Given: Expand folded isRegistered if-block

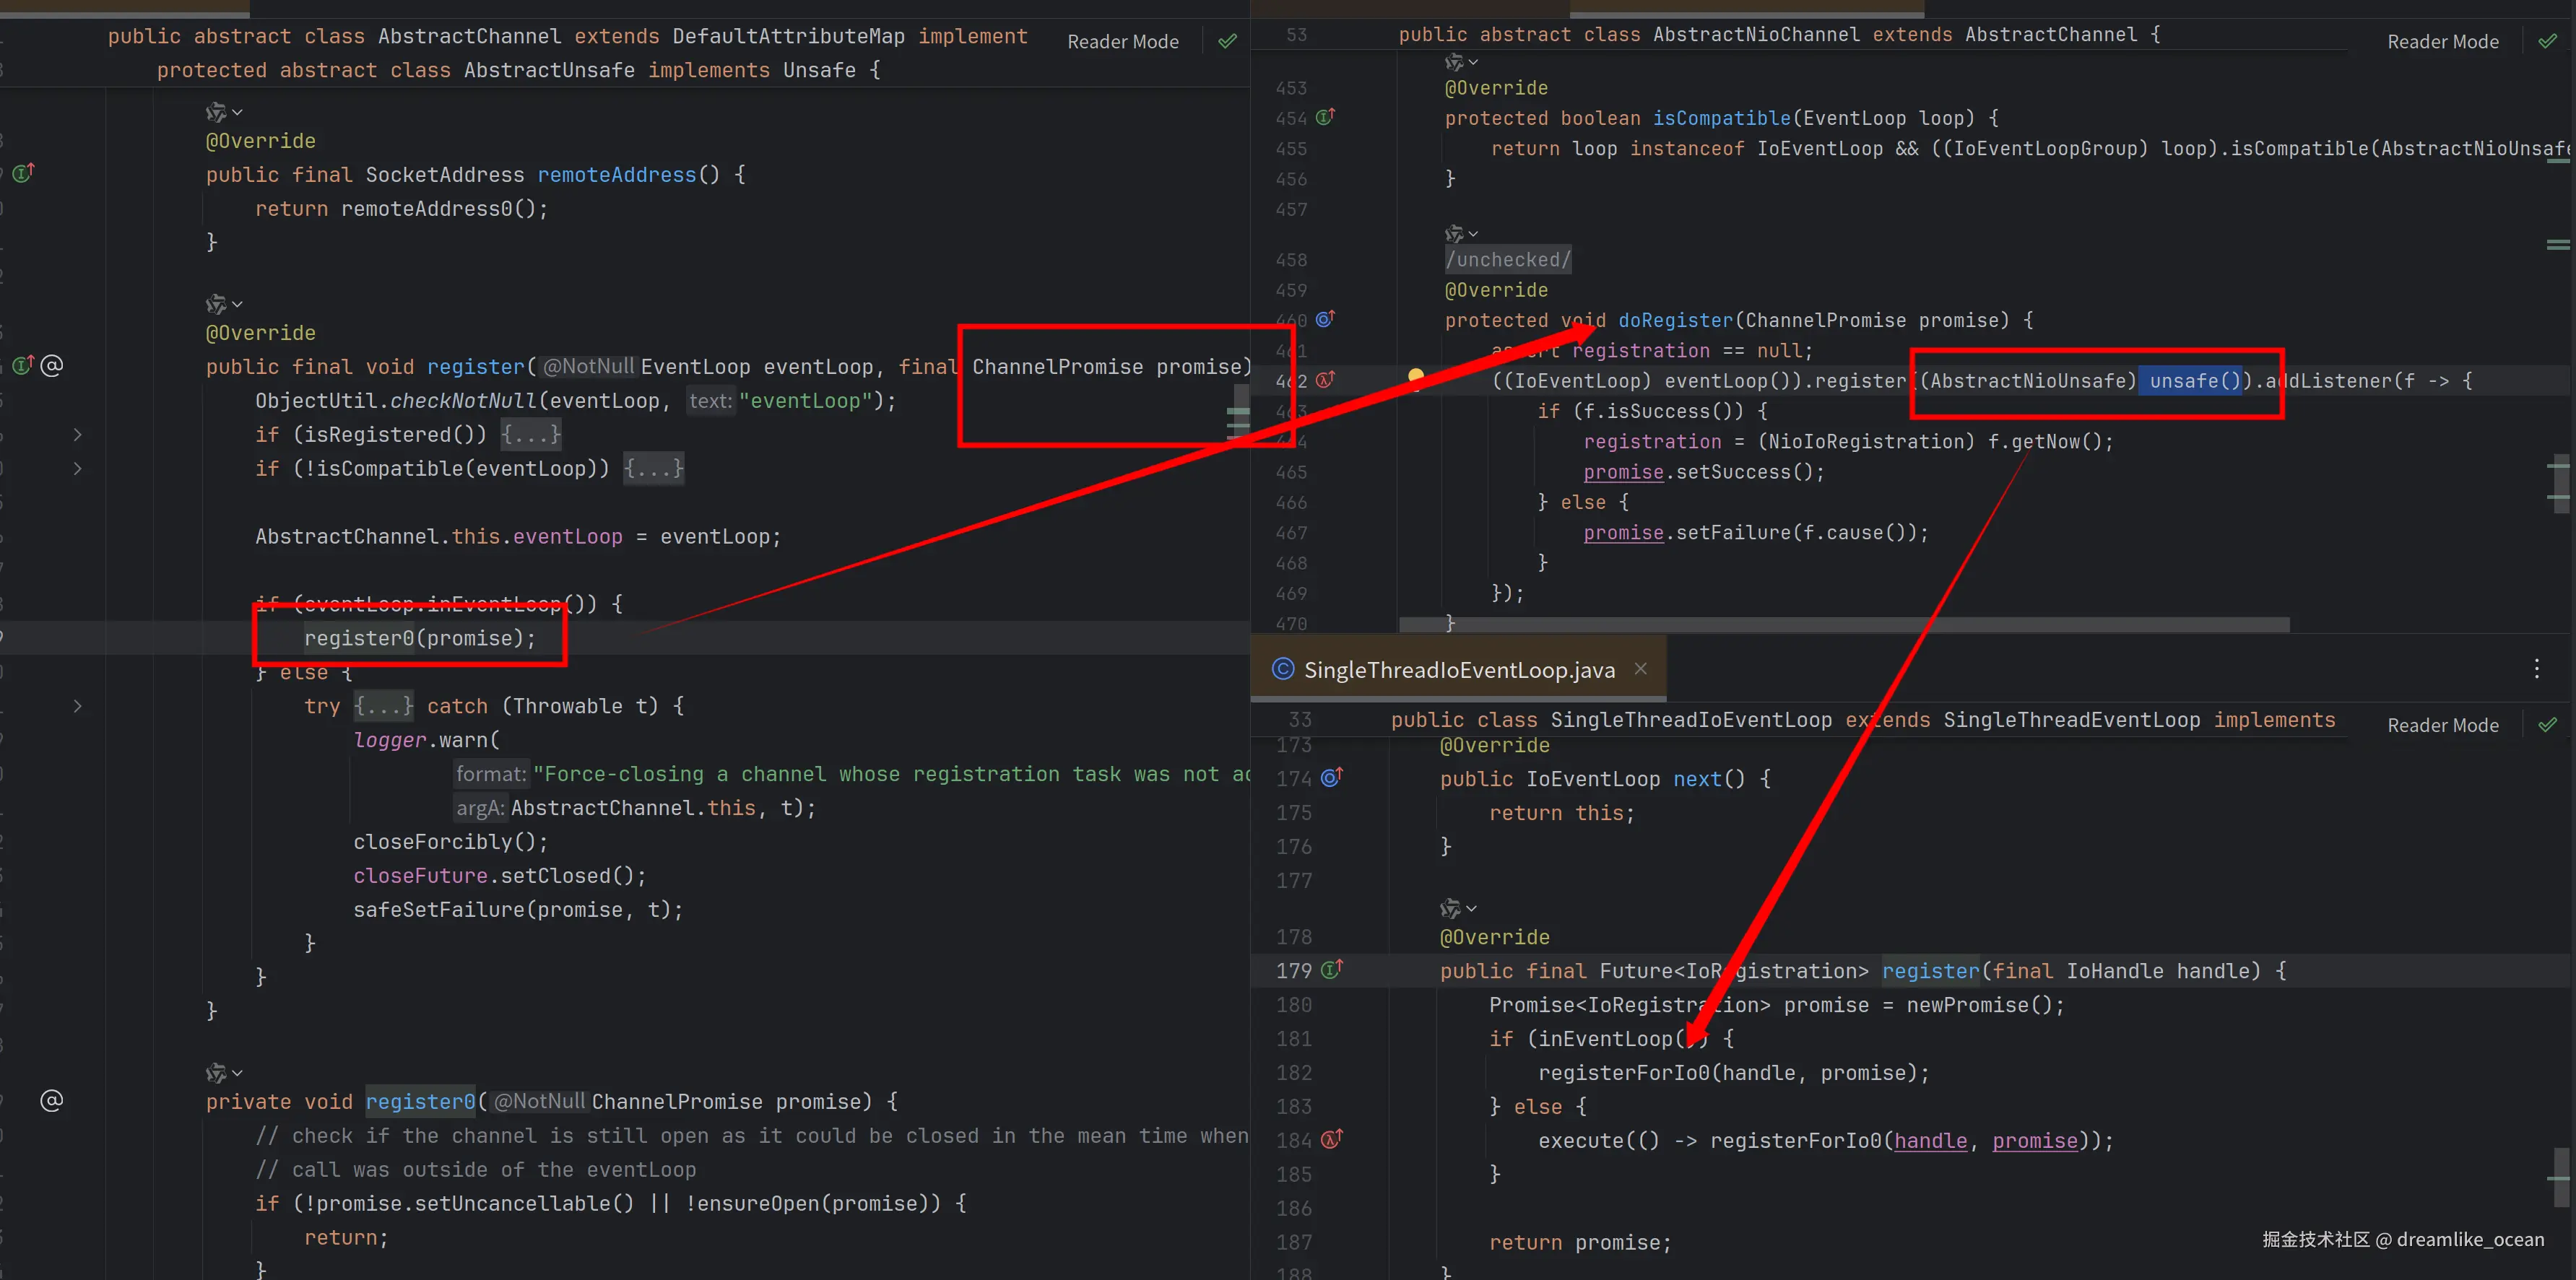Looking at the screenshot, I should click(531, 435).
